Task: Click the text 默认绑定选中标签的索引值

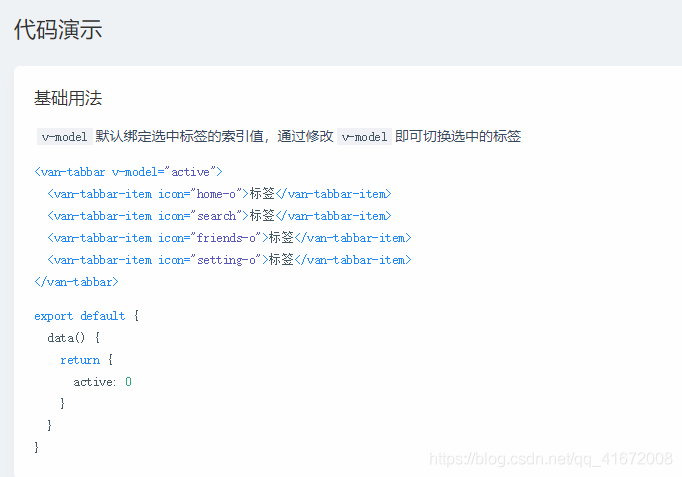Action: click(181, 137)
